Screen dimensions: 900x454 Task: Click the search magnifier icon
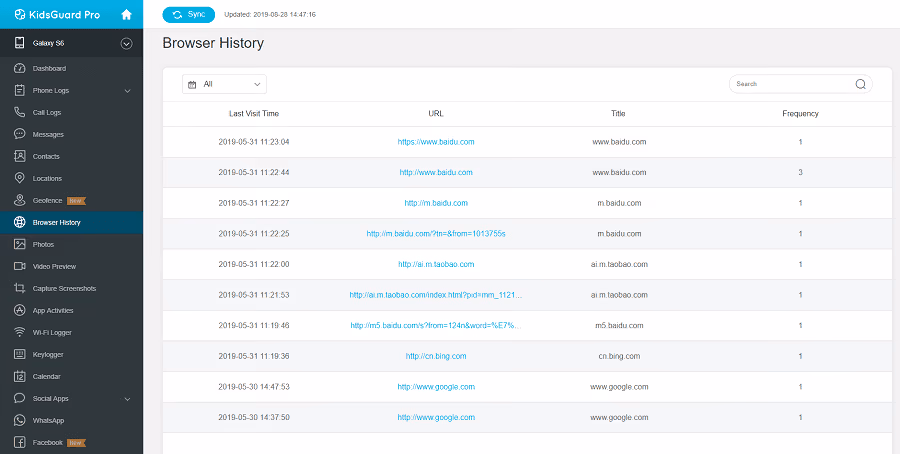(860, 84)
